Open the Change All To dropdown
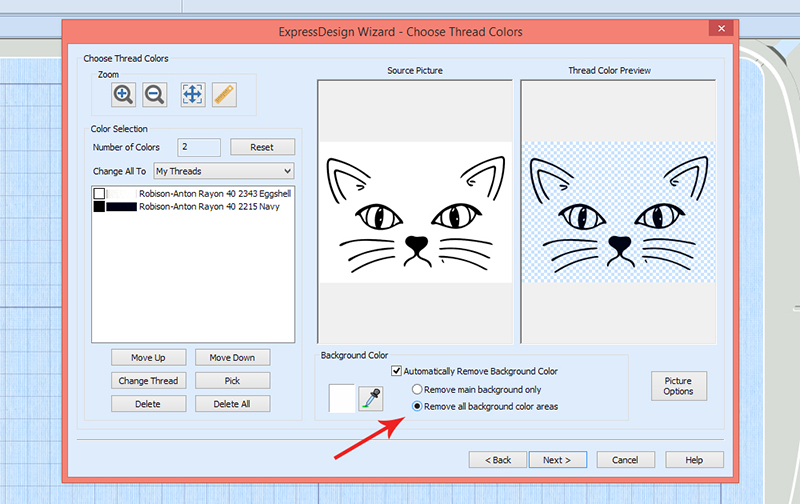This screenshot has width=800, height=504. pos(224,171)
